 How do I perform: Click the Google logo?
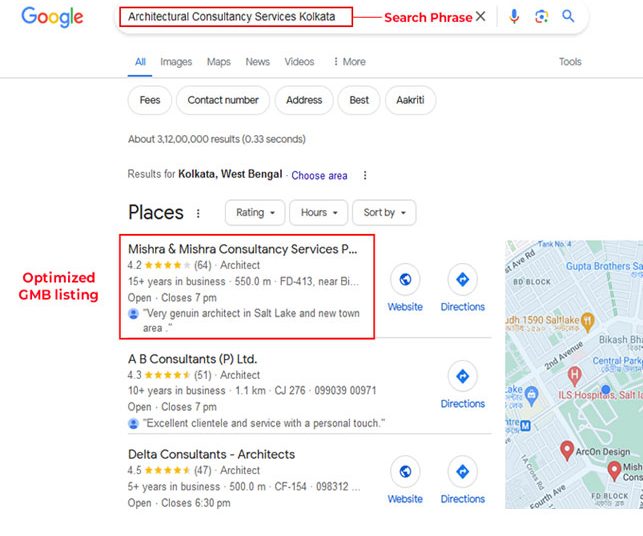[x=52, y=17]
